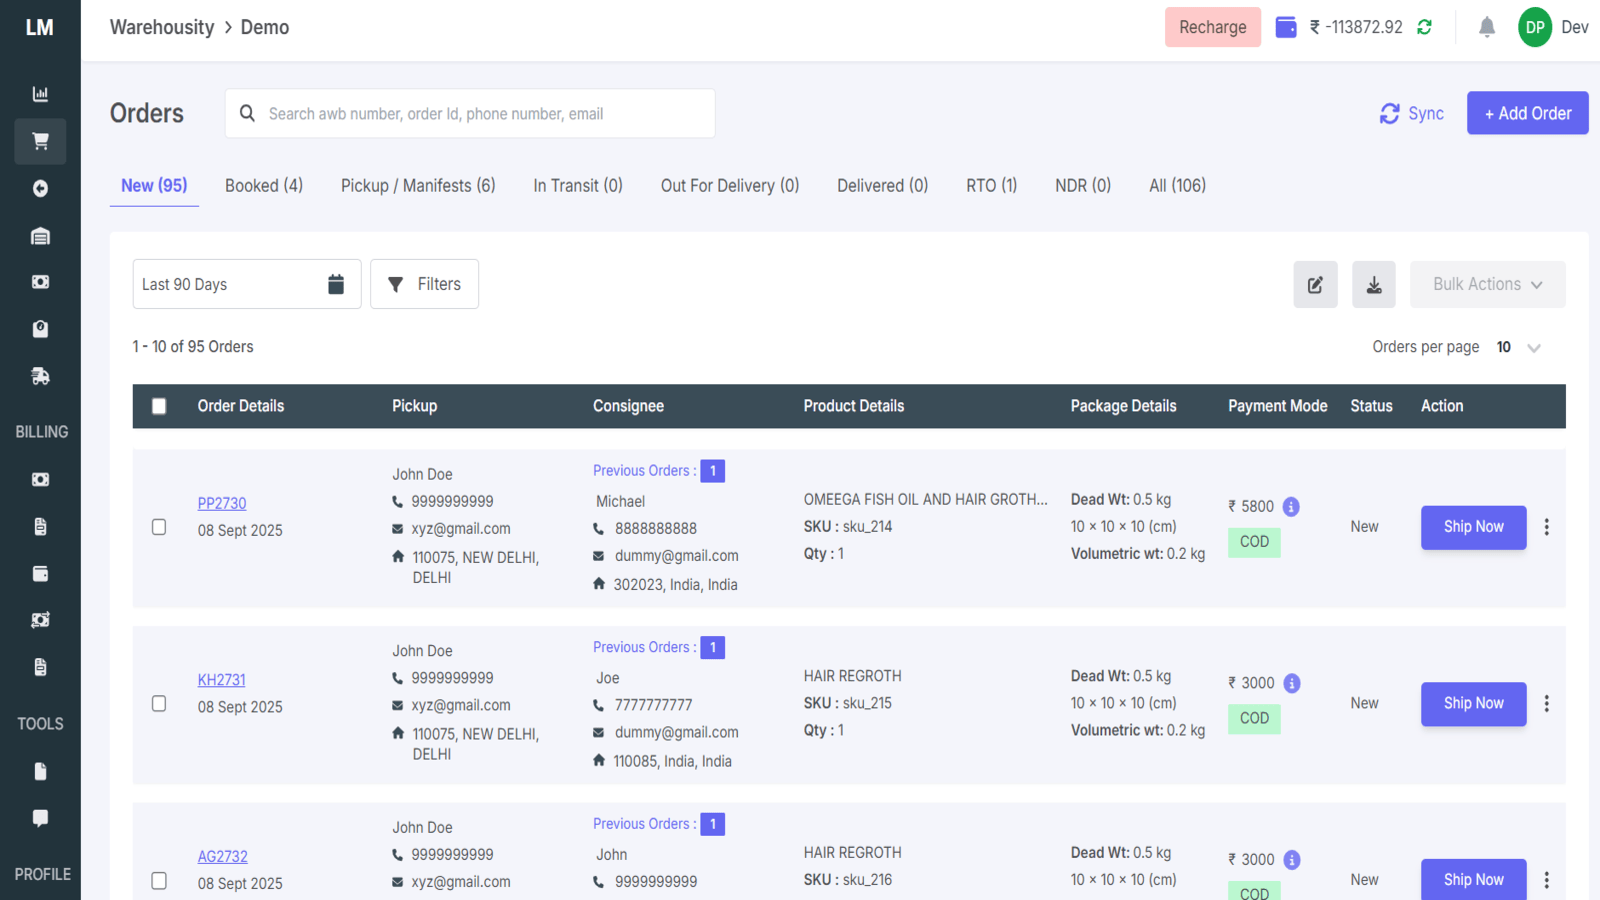This screenshot has width=1600, height=900.
Task: Open the dashboard bar-chart icon in sidebar
Action: [40, 93]
